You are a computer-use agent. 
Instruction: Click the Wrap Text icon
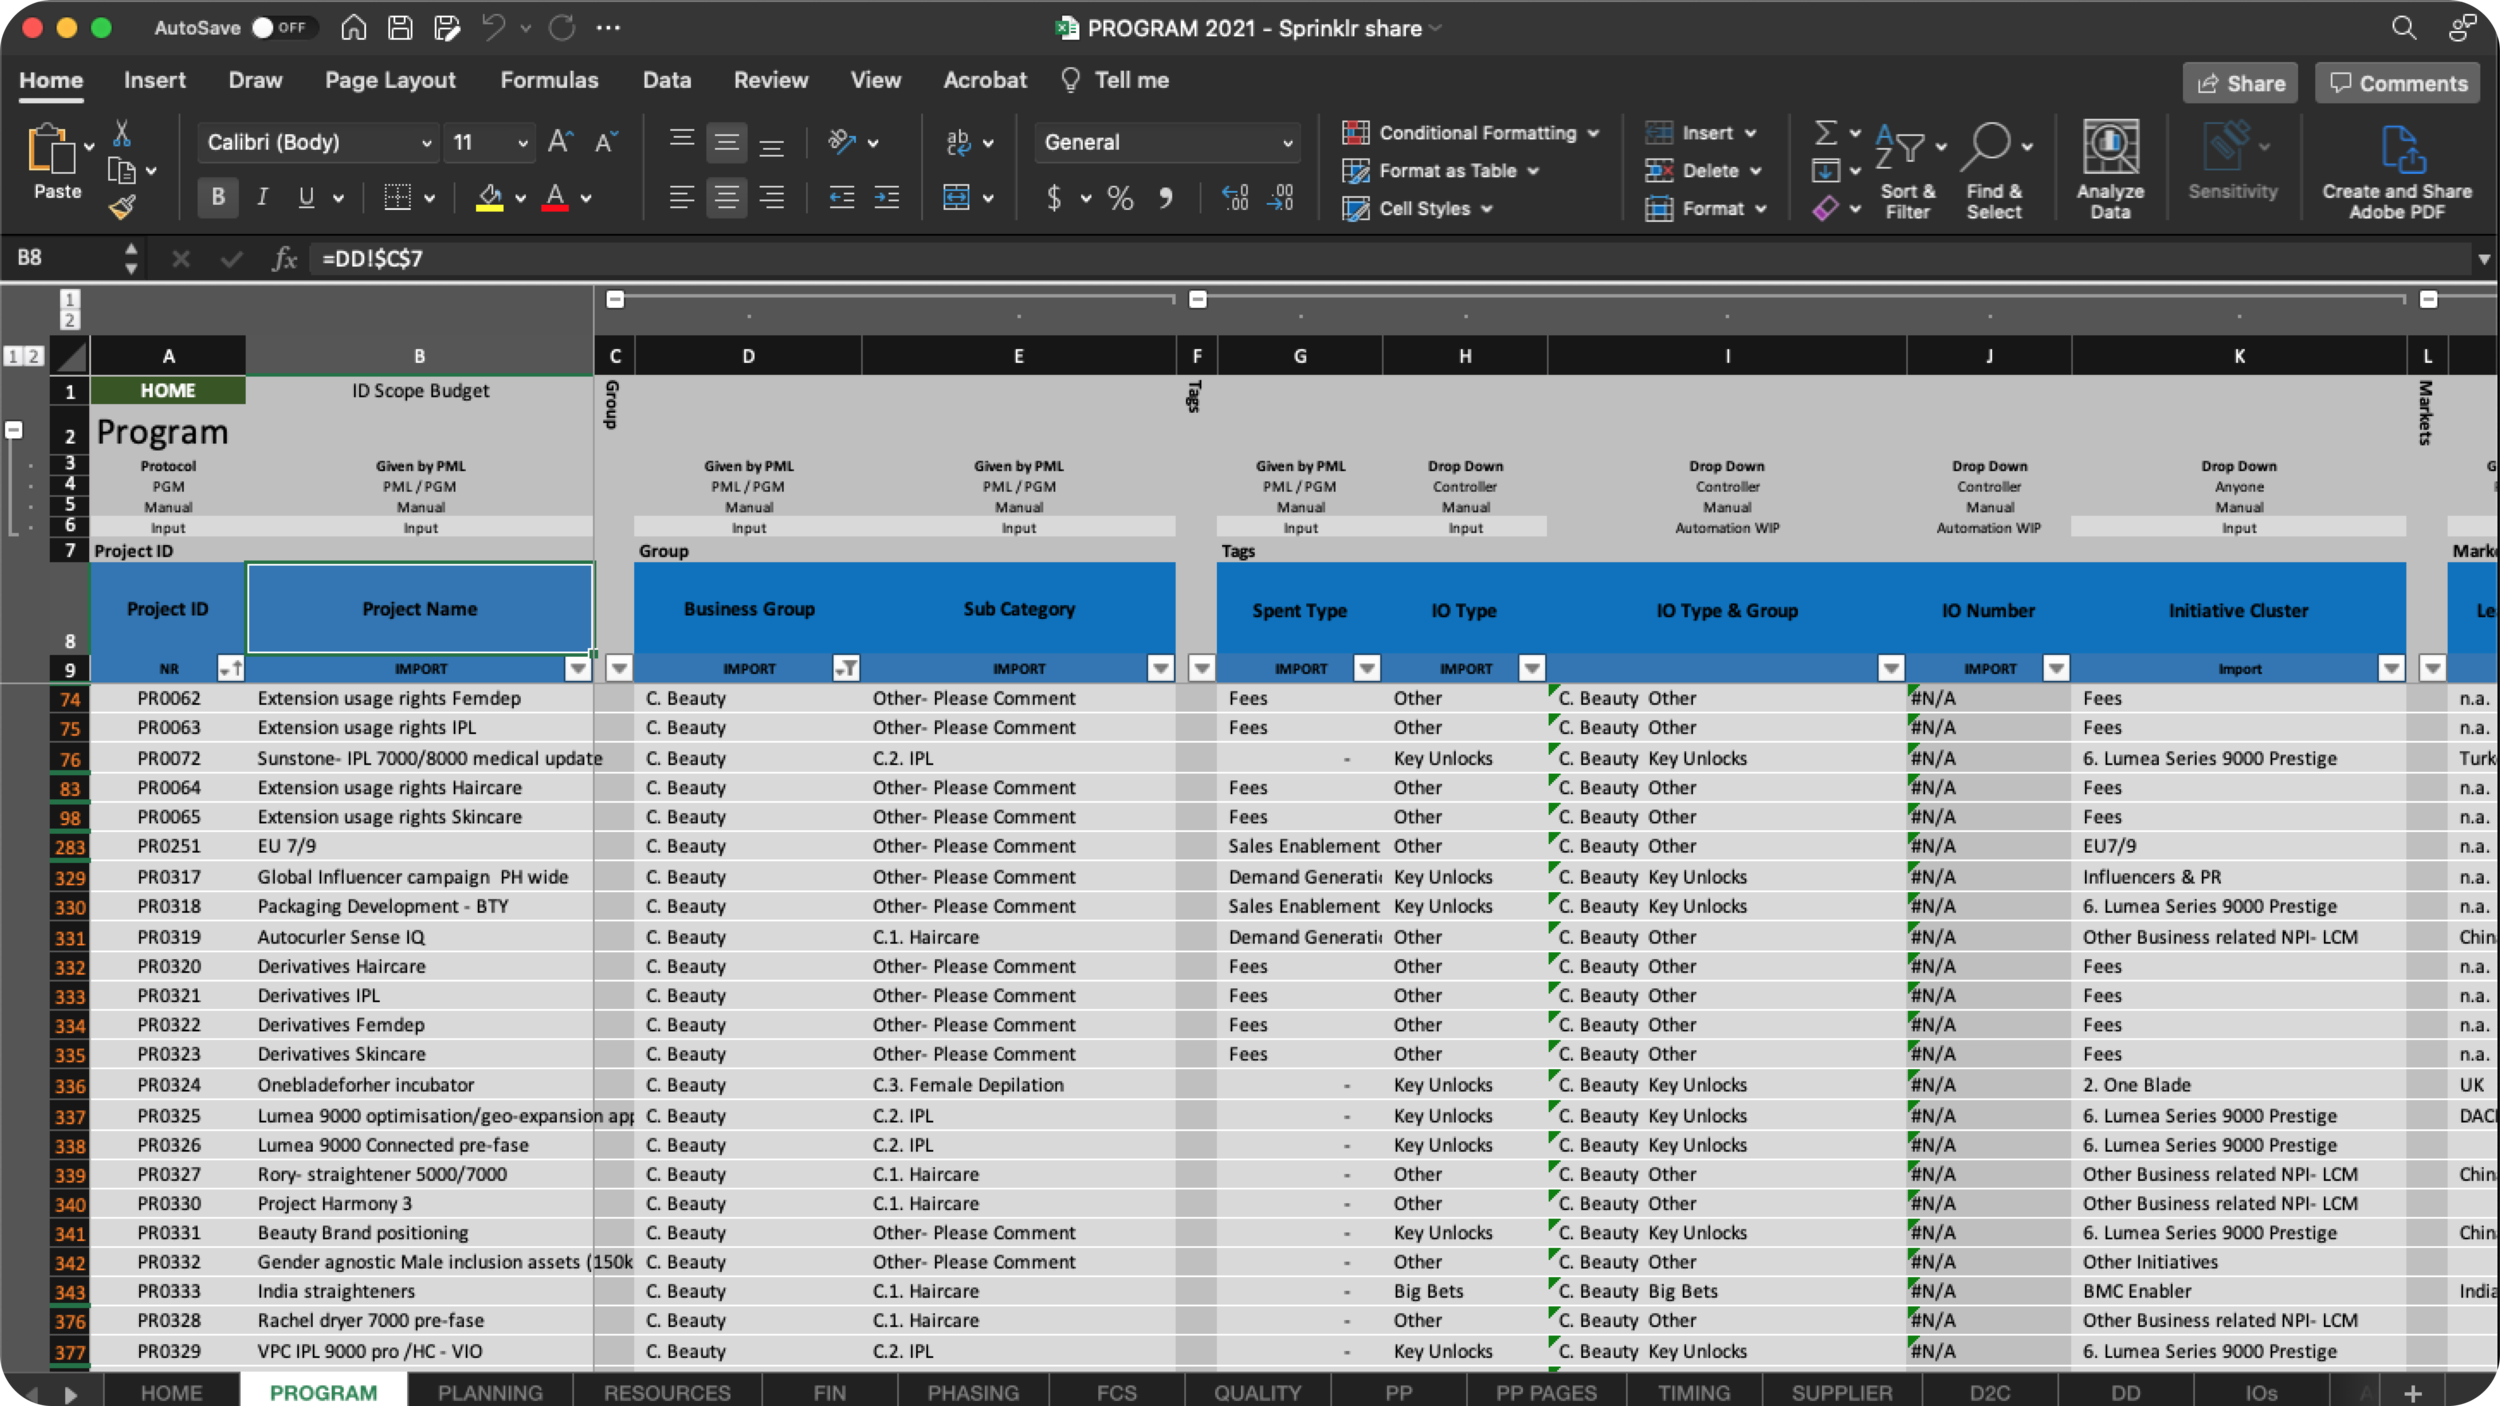(x=957, y=142)
